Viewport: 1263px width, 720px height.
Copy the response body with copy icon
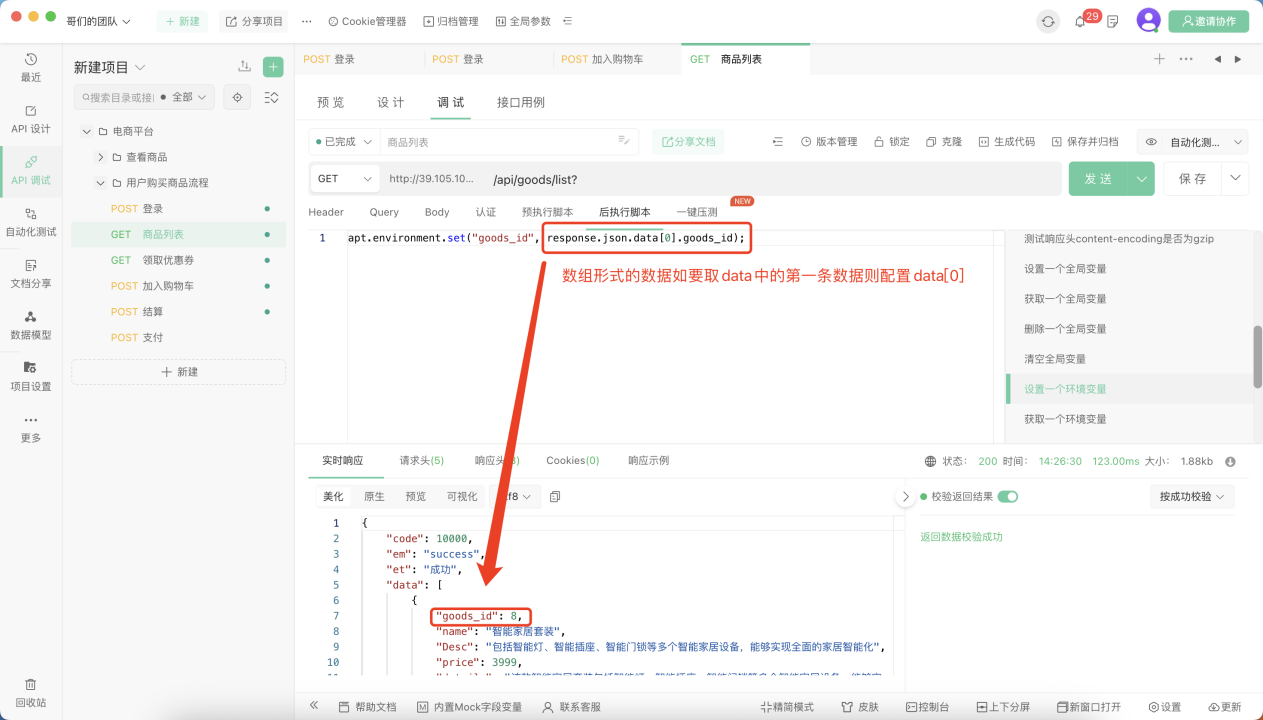[x=555, y=496]
